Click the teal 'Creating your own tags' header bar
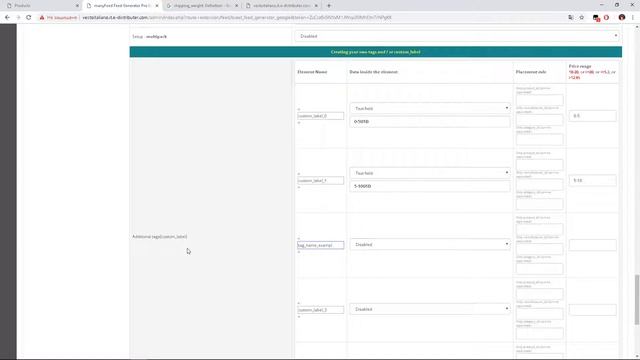Viewport: 640px width, 360px height. point(376,52)
